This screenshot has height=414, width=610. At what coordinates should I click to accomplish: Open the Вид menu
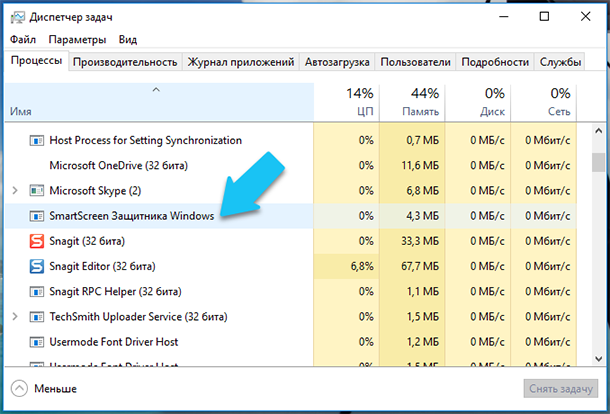[128, 40]
